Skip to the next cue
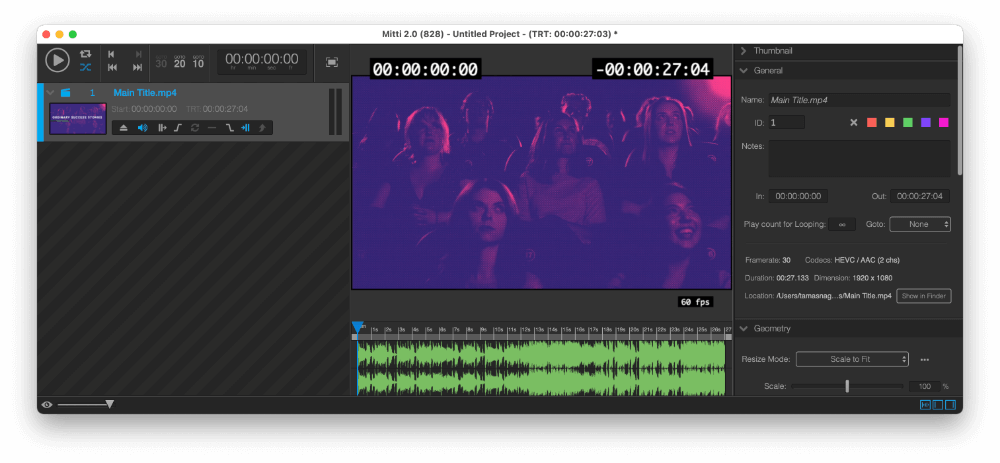The image size is (1000, 463). click(x=137, y=67)
